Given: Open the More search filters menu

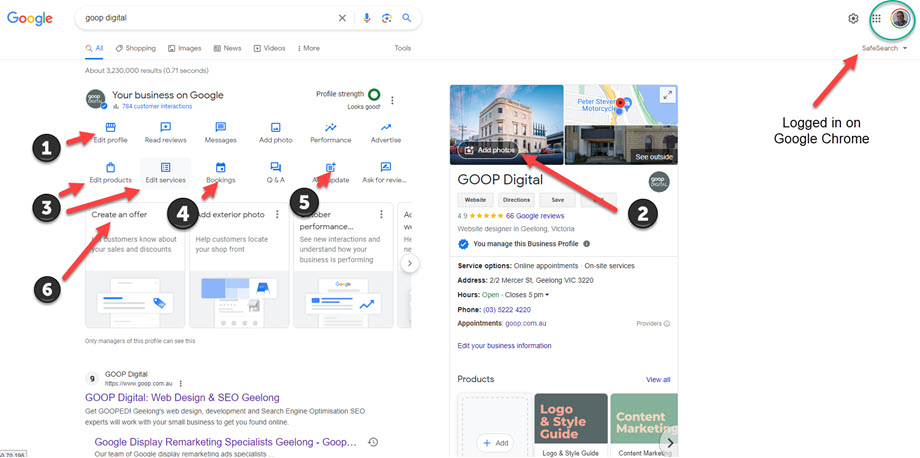Looking at the screenshot, I should point(307,48).
